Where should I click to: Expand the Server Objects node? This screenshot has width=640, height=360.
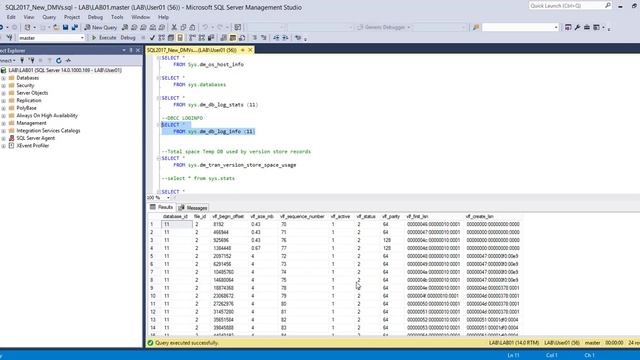(3, 93)
